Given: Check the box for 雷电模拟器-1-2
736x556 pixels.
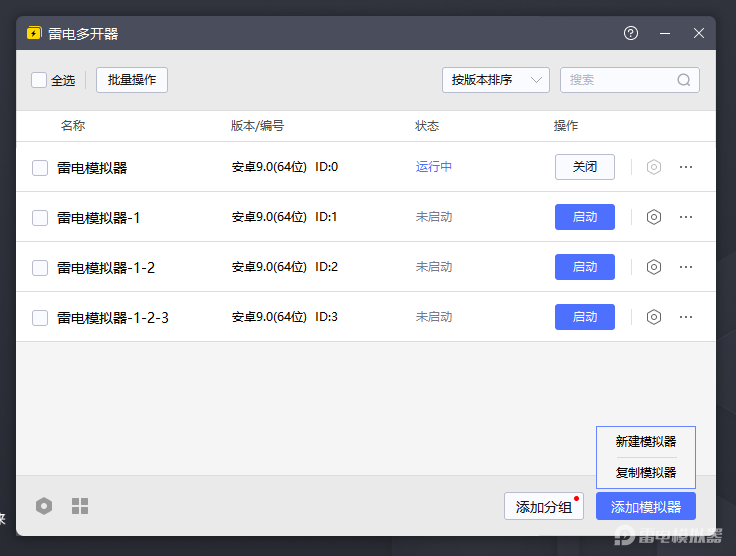Looking at the screenshot, I should pos(40,268).
